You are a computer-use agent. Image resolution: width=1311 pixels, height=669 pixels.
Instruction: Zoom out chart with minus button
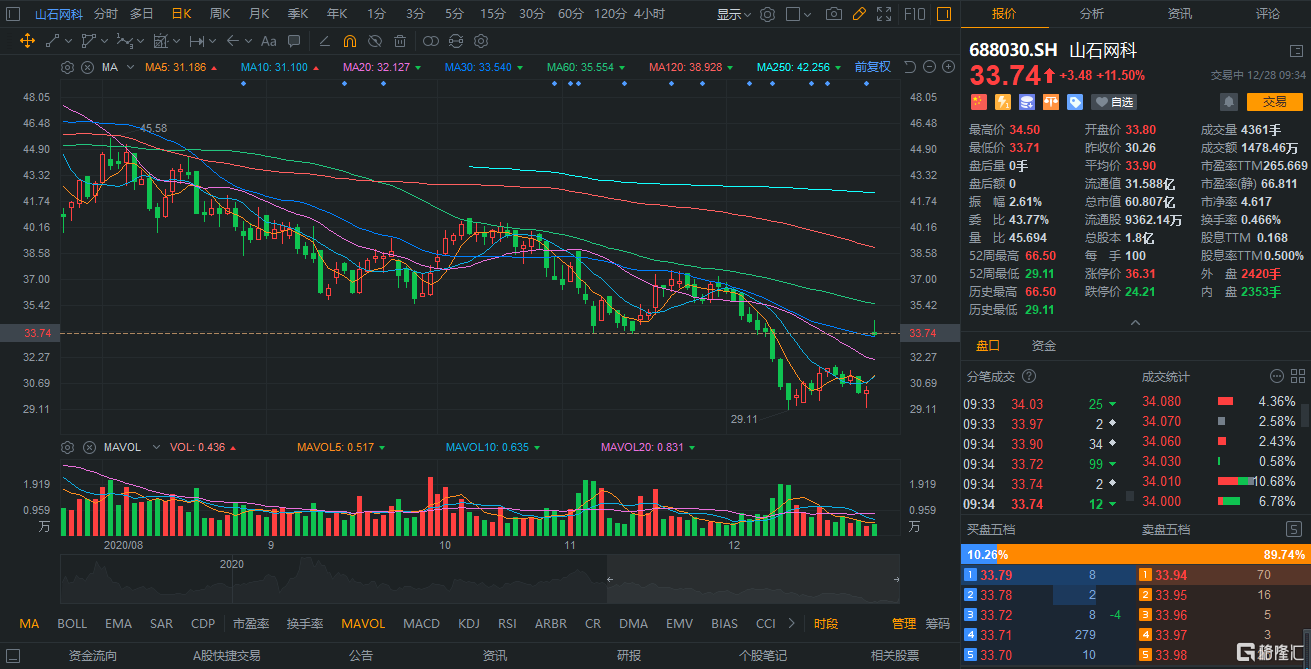929,67
